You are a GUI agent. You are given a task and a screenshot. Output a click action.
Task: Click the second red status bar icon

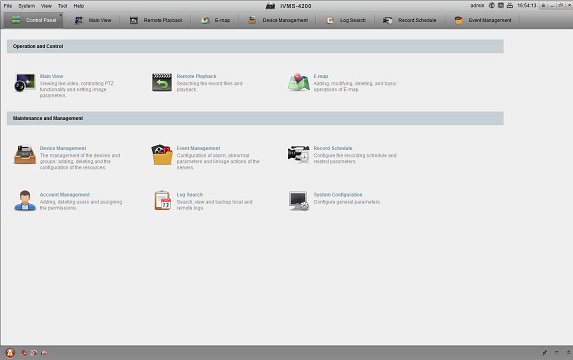pyautogui.click(x=23, y=353)
